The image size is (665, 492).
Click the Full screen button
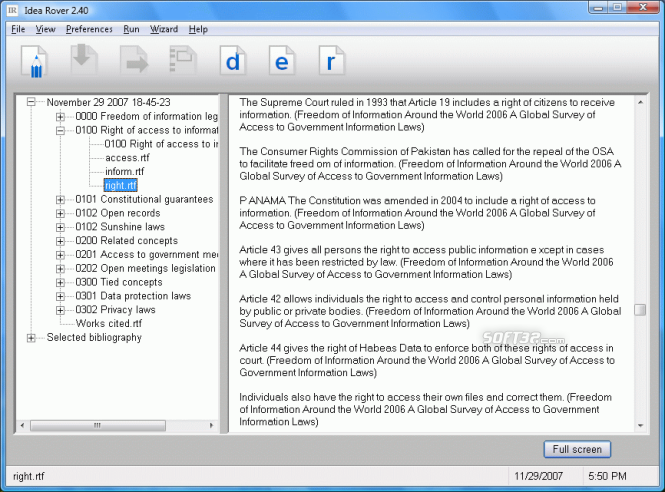click(x=577, y=449)
